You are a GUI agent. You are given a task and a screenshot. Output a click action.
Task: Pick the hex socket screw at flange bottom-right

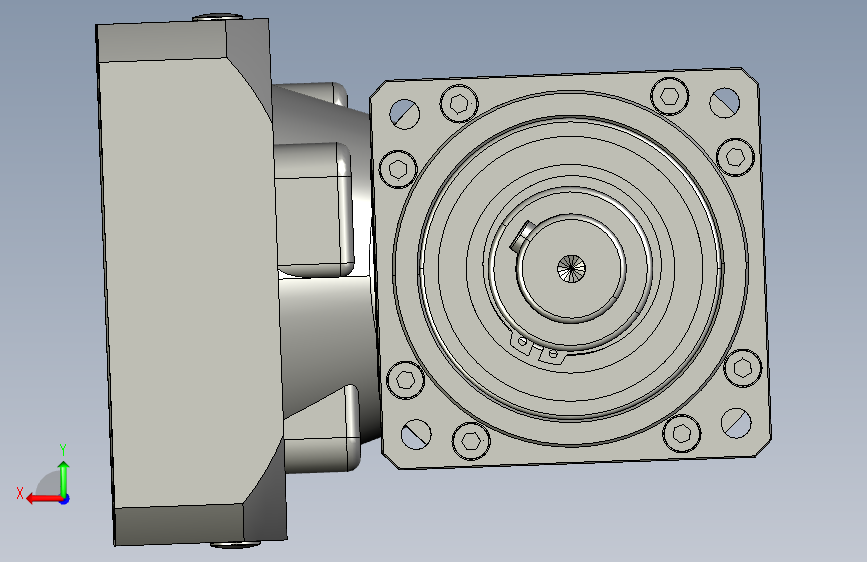tap(681, 433)
